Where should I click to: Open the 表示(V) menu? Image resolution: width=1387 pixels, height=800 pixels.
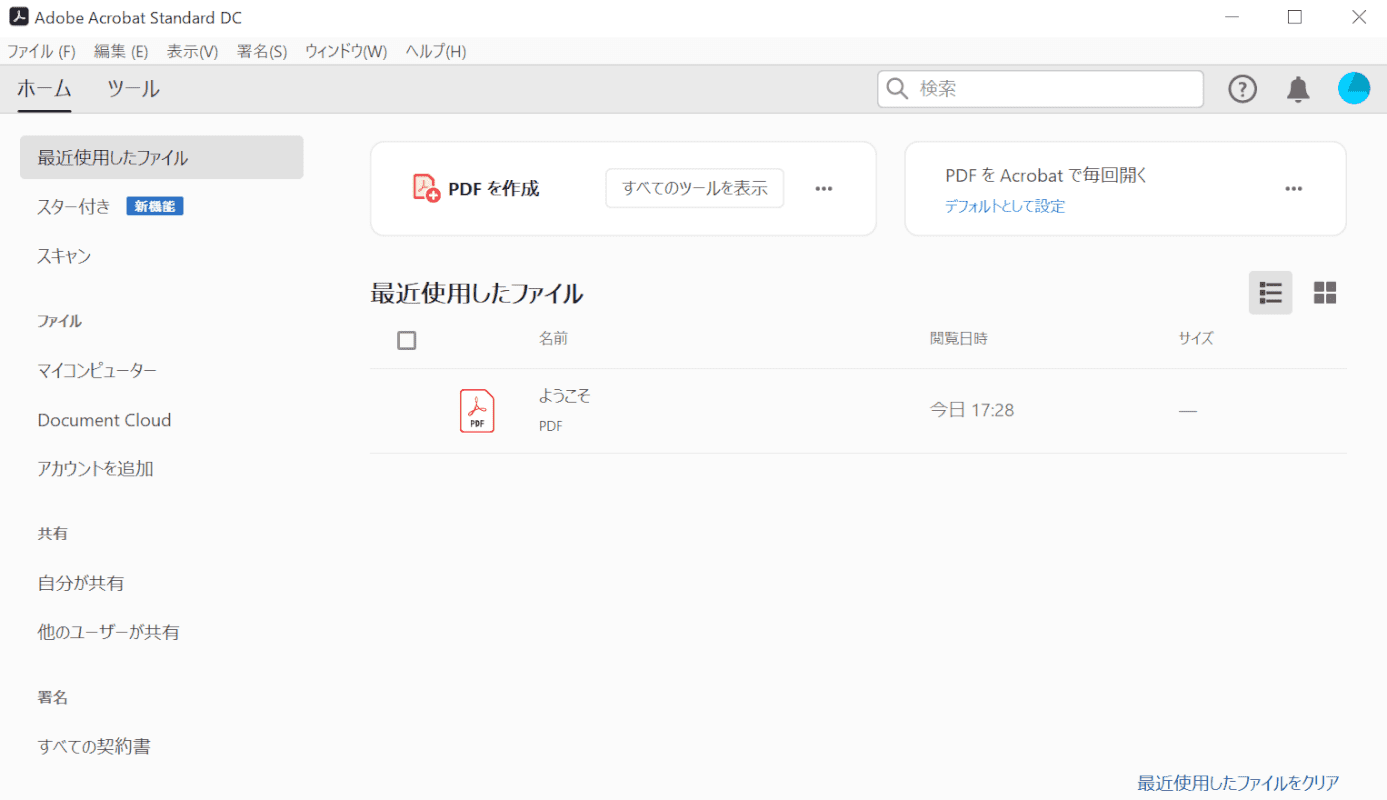(x=192, y=51)
